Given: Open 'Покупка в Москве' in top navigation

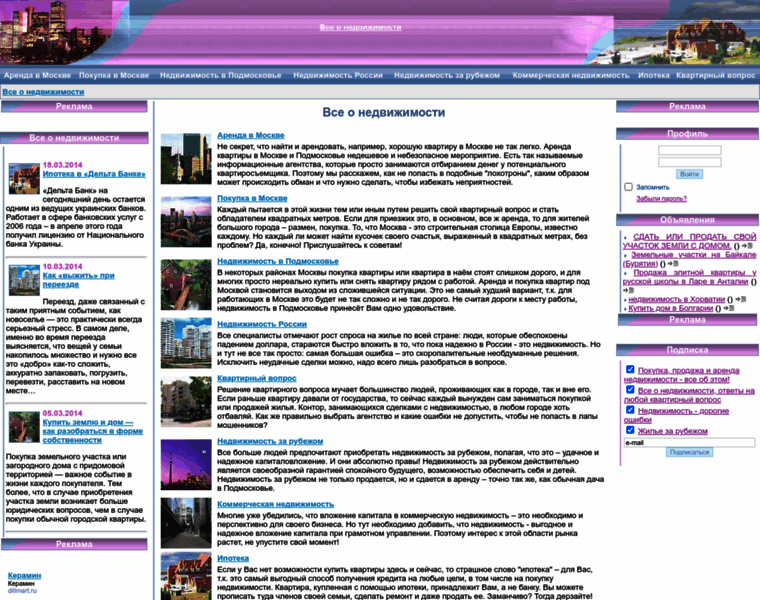Looking at the screenshot, I should (114, 75).
